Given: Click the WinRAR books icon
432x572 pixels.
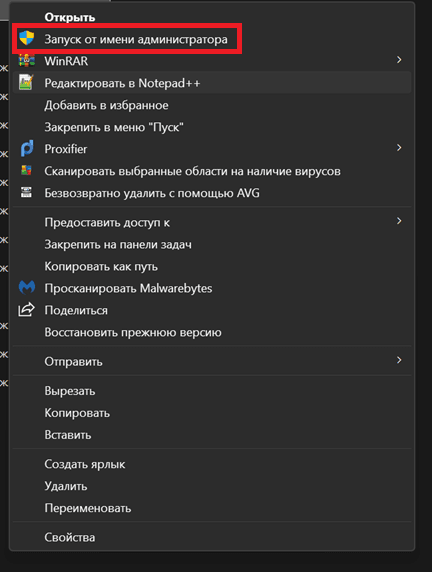Looking at the screenshot, I should click(27, 61).
